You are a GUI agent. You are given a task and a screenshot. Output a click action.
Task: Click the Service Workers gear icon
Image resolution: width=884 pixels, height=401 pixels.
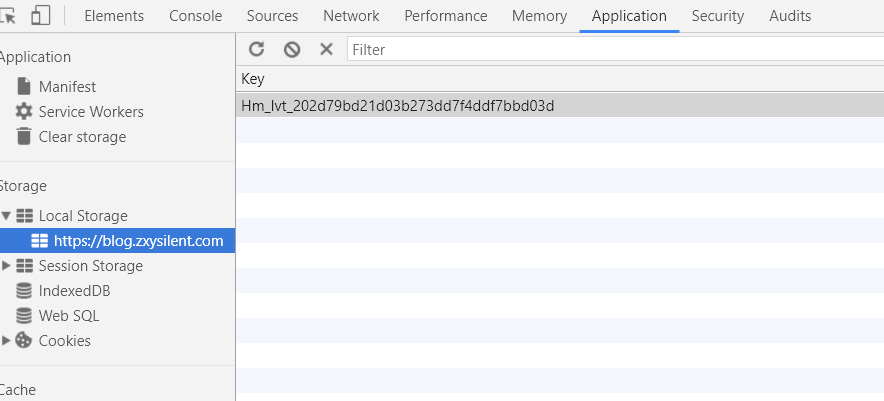(24, 111)
